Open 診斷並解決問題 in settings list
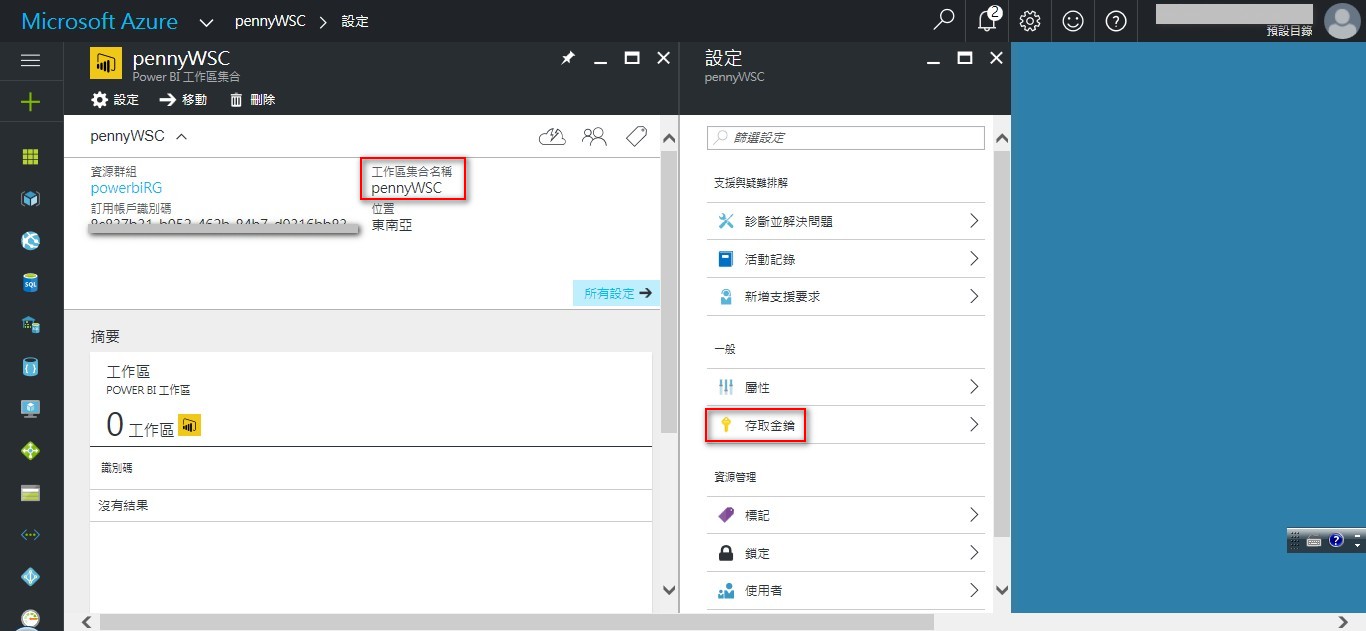The width and height of the screenshot is (1366, 631). 846,221
